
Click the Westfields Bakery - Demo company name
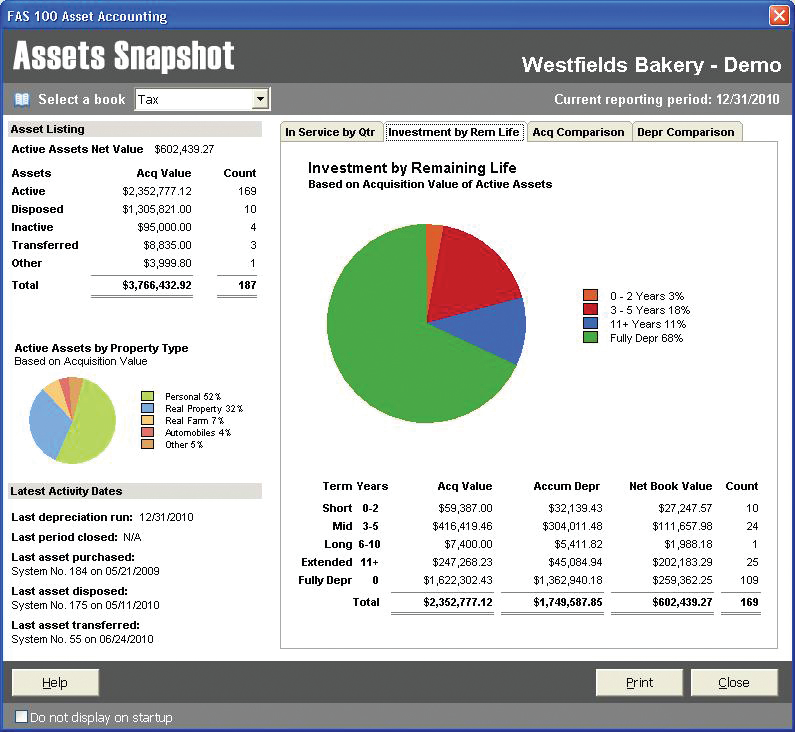pos(652,65)
